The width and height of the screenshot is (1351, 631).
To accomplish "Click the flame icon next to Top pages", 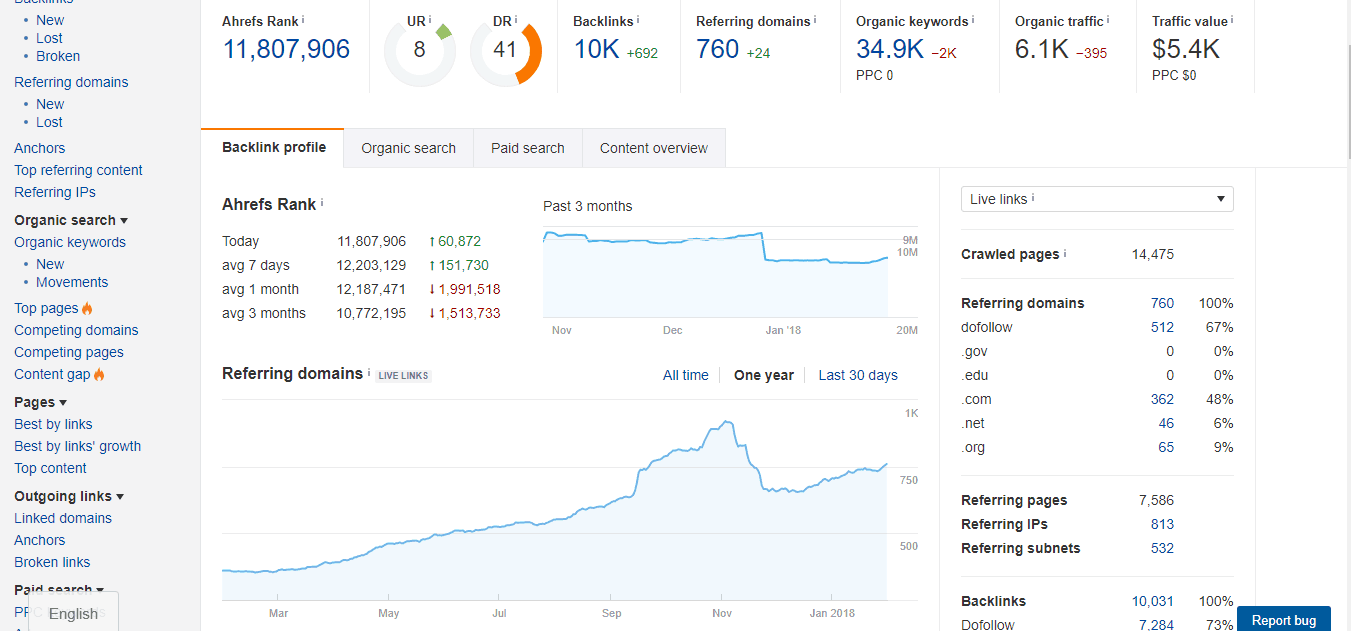I will click(x=87, y=308).
